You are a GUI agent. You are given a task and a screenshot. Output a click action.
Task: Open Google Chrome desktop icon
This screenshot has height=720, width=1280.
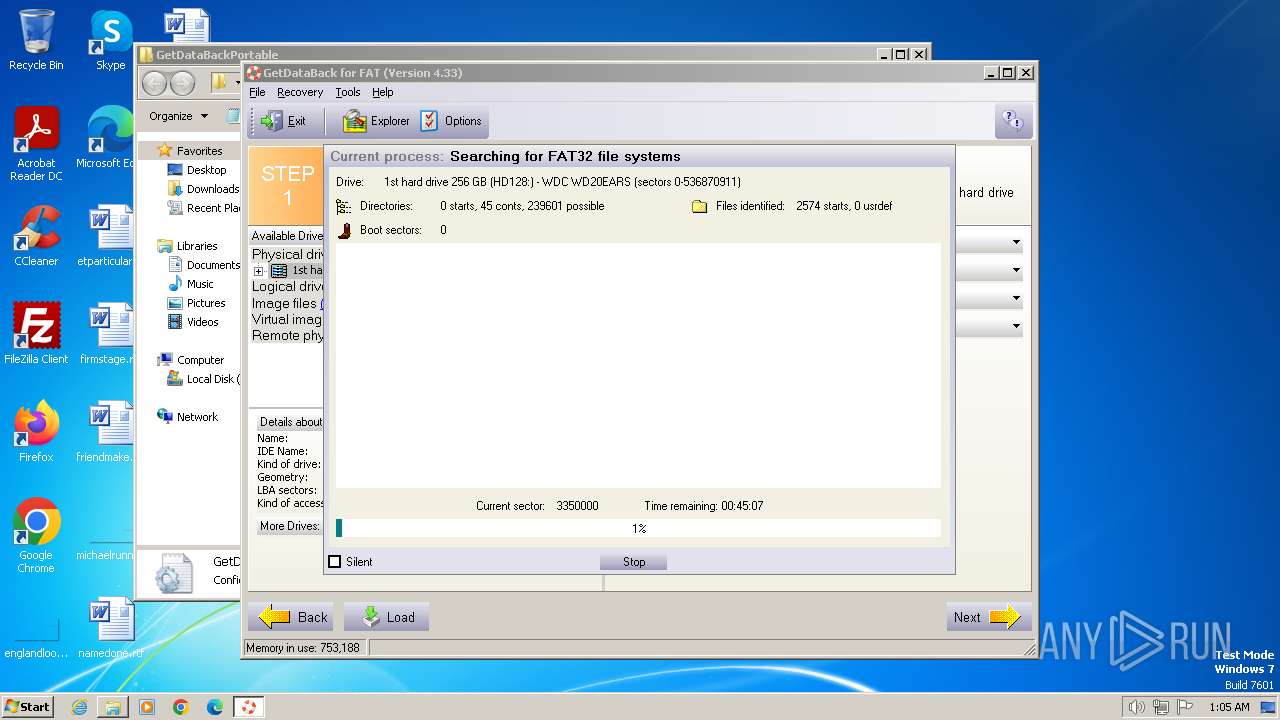[x=36, y=536]
